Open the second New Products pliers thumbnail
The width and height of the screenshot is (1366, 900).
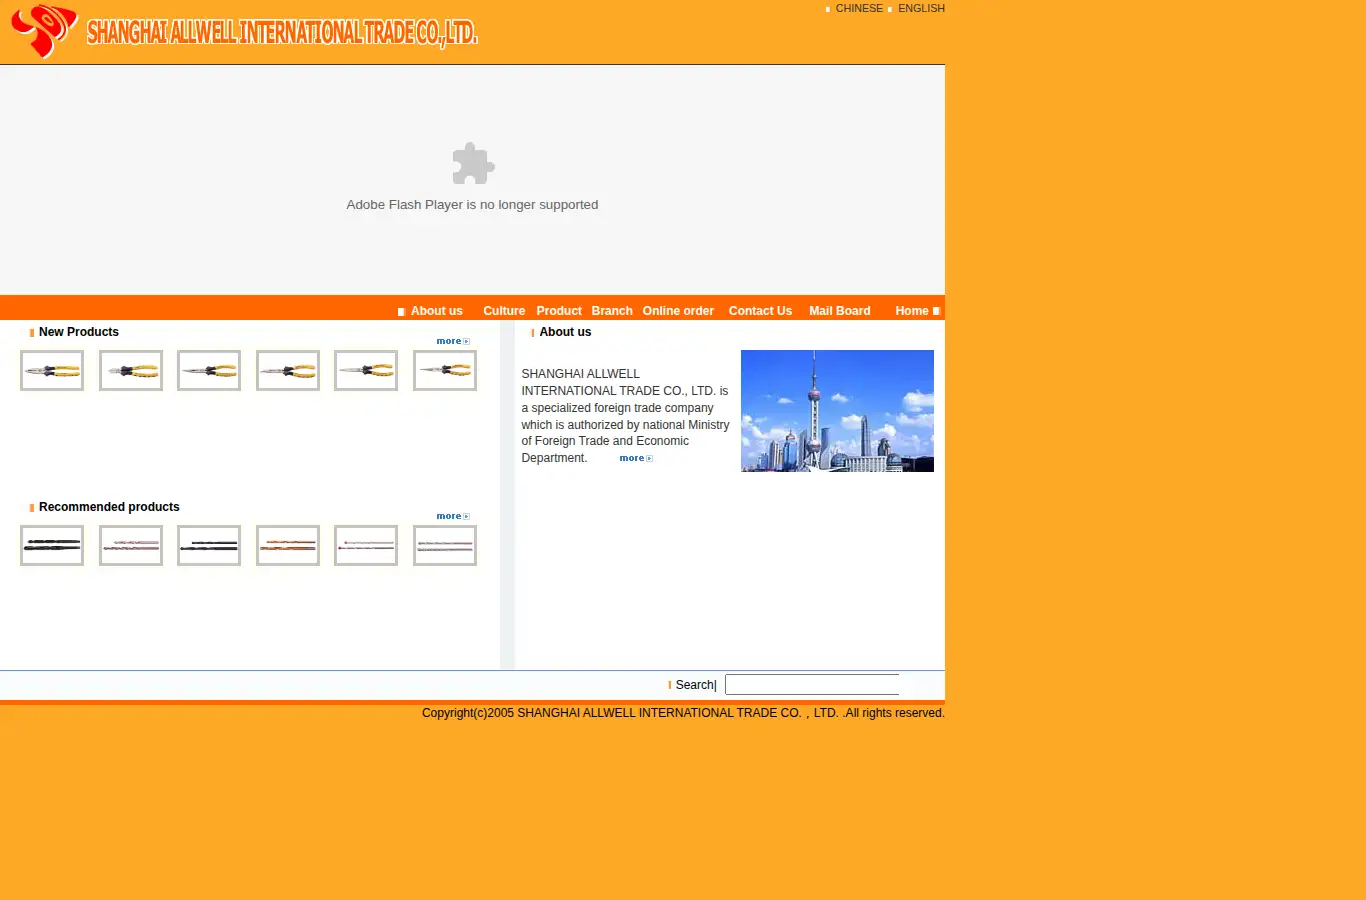click(x=131, y=370)
